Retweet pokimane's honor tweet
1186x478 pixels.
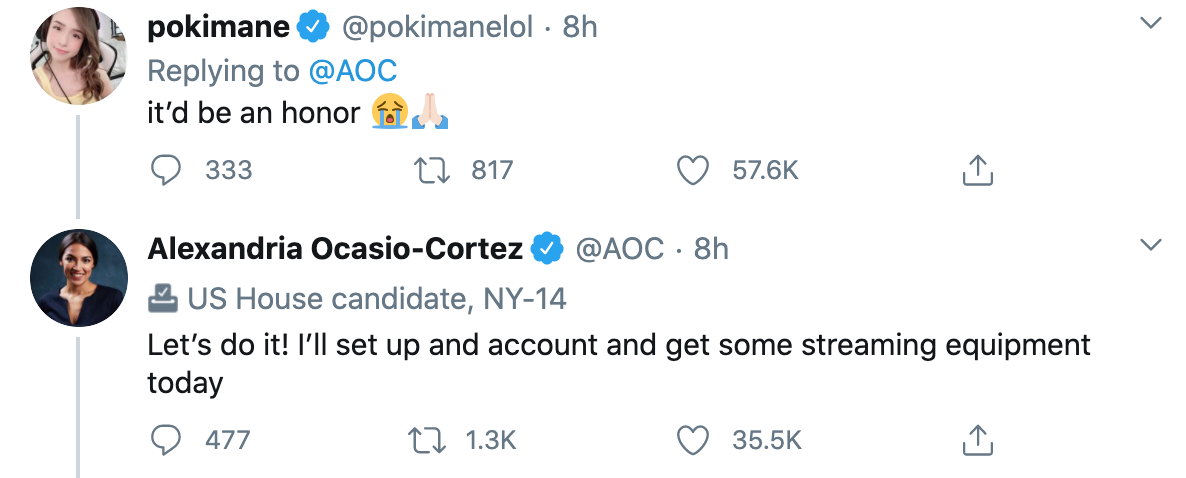click(x=431, y=171)
